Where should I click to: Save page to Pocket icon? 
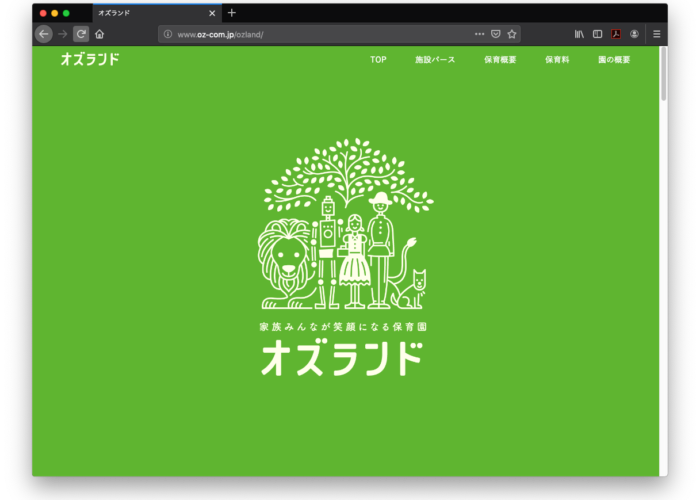point(495,34)
